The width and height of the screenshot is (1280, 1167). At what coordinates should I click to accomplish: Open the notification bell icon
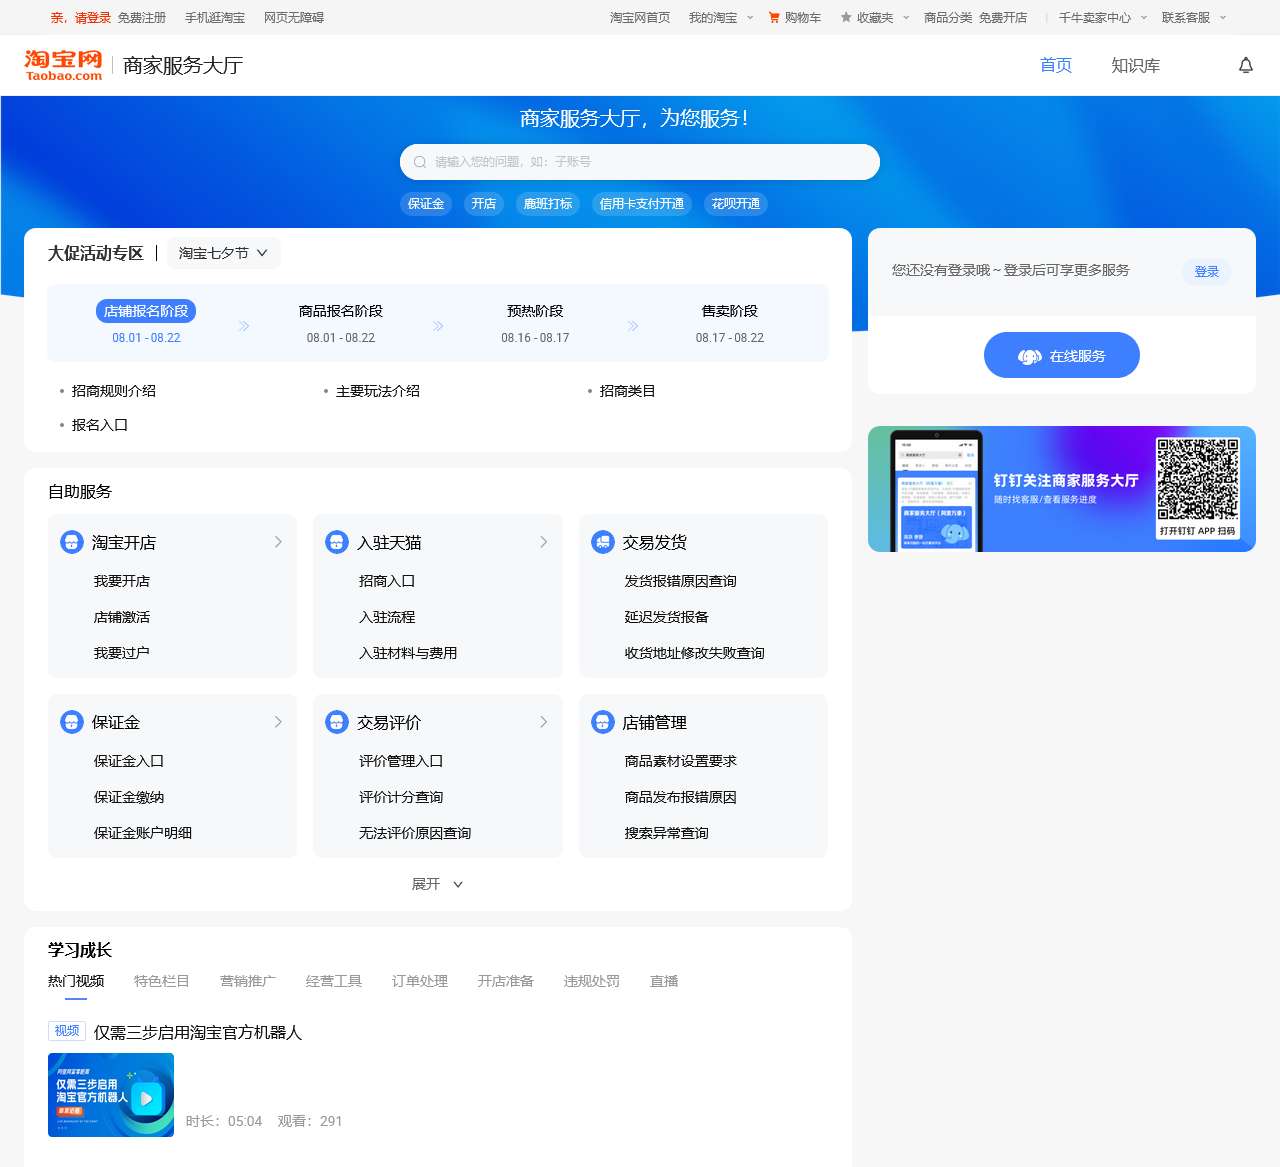(1246, 65)
